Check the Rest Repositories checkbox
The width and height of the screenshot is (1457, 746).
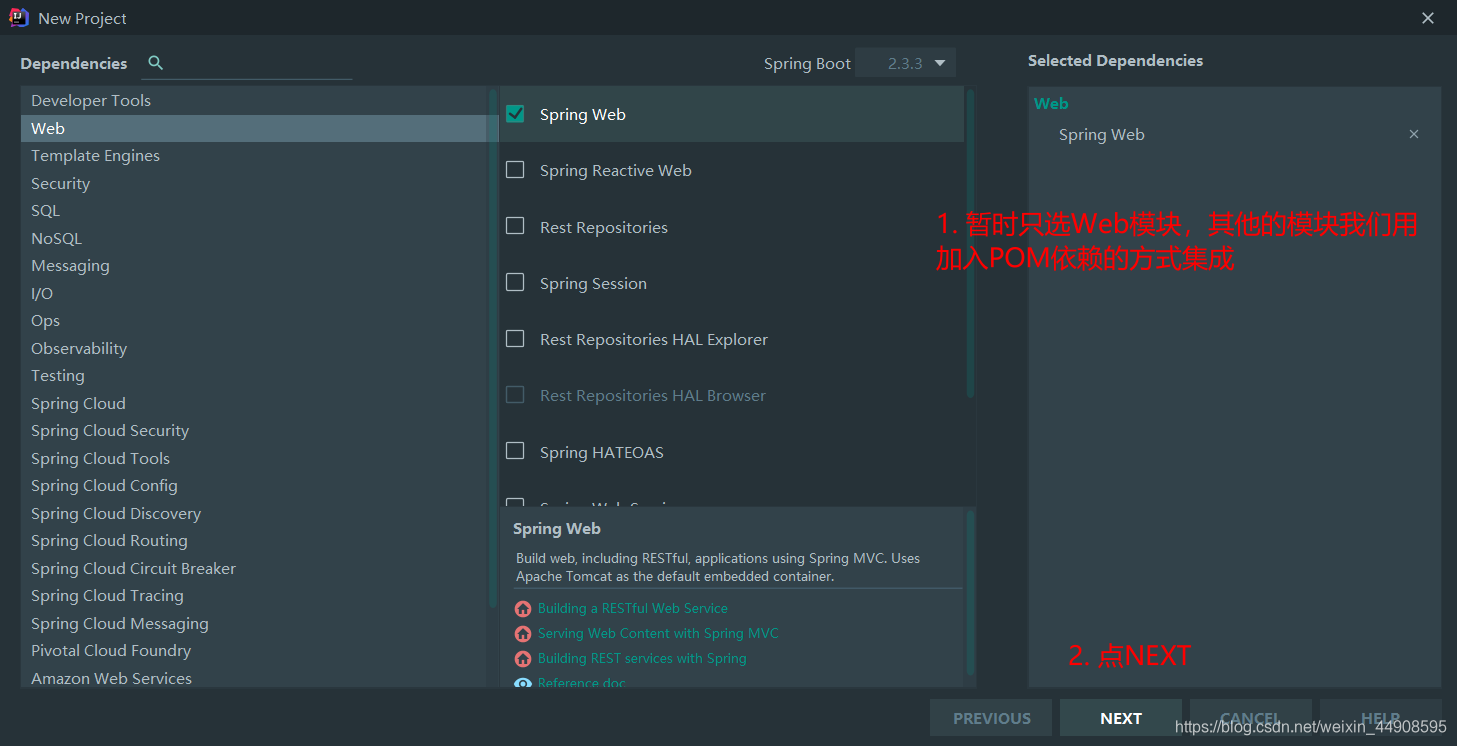pos(515,226)
